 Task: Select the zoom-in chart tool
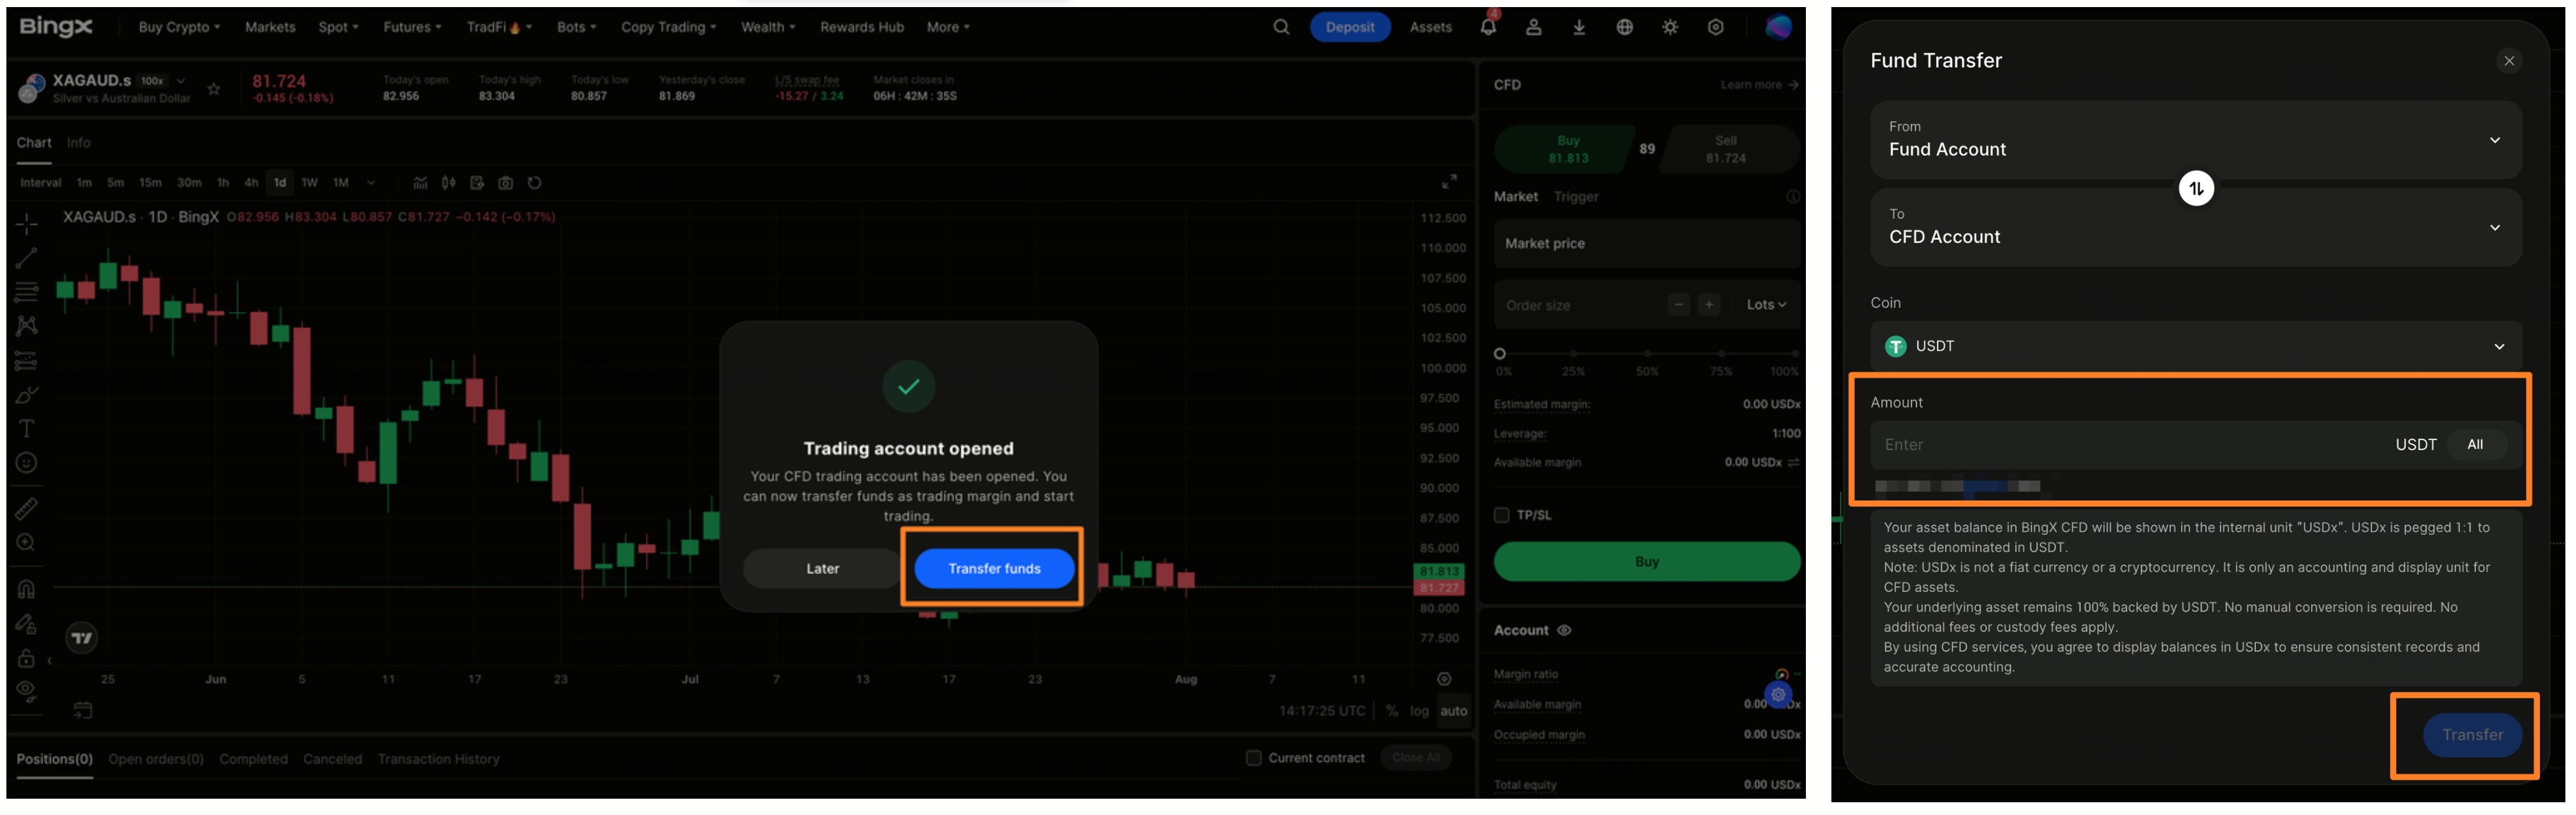(27, 543)
